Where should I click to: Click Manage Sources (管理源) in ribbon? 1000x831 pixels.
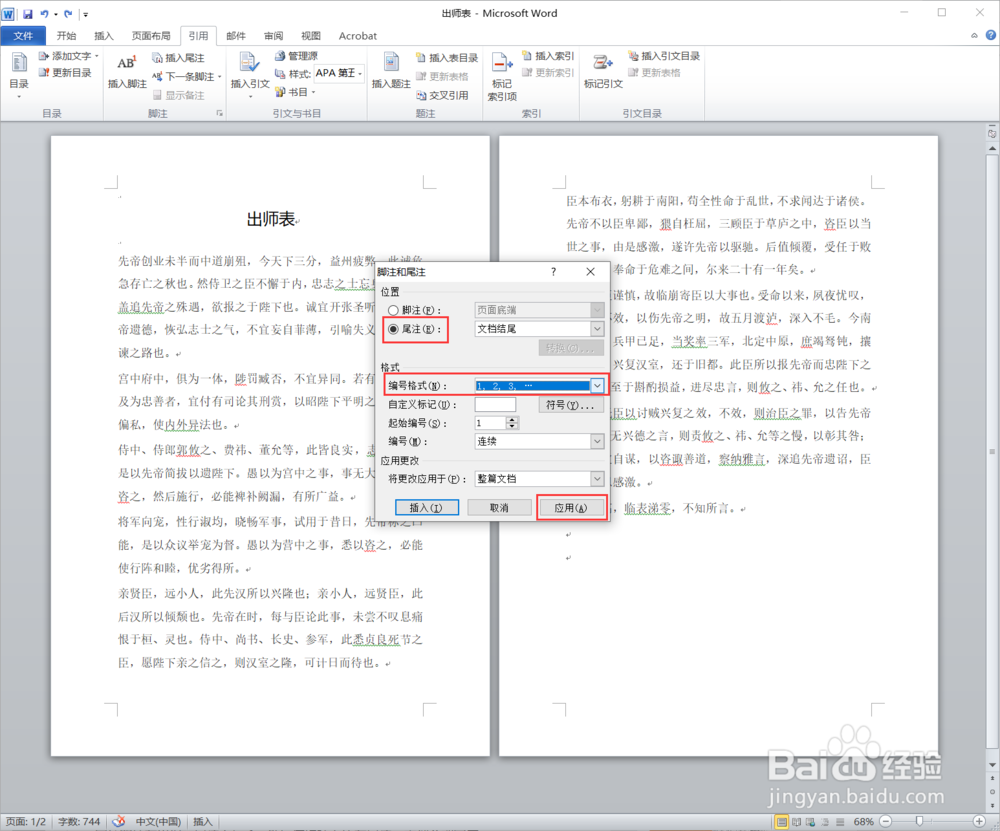[297, 56]
